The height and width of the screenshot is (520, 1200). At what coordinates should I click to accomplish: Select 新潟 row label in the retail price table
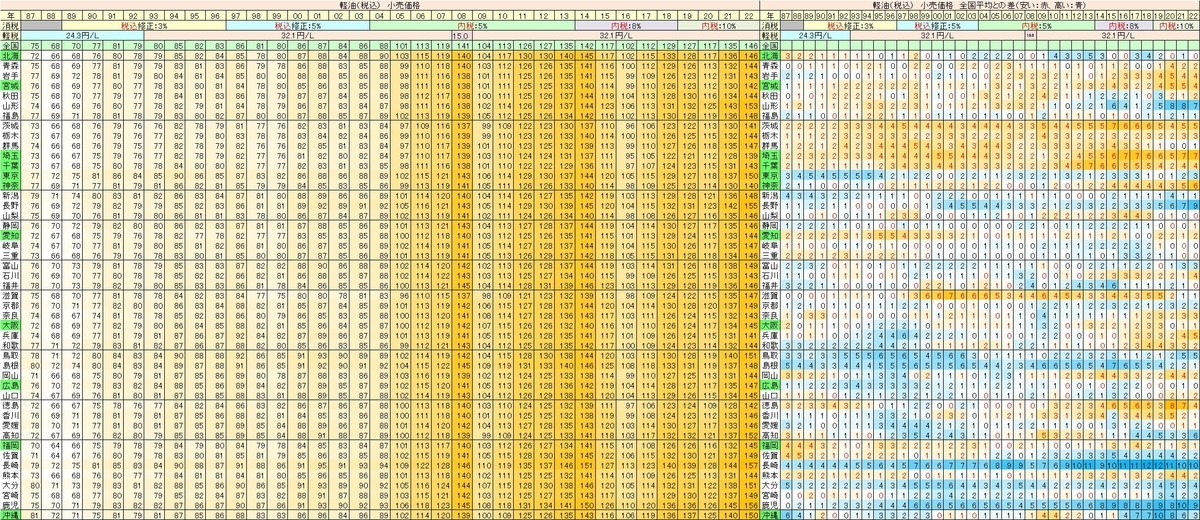pos(11,195)
